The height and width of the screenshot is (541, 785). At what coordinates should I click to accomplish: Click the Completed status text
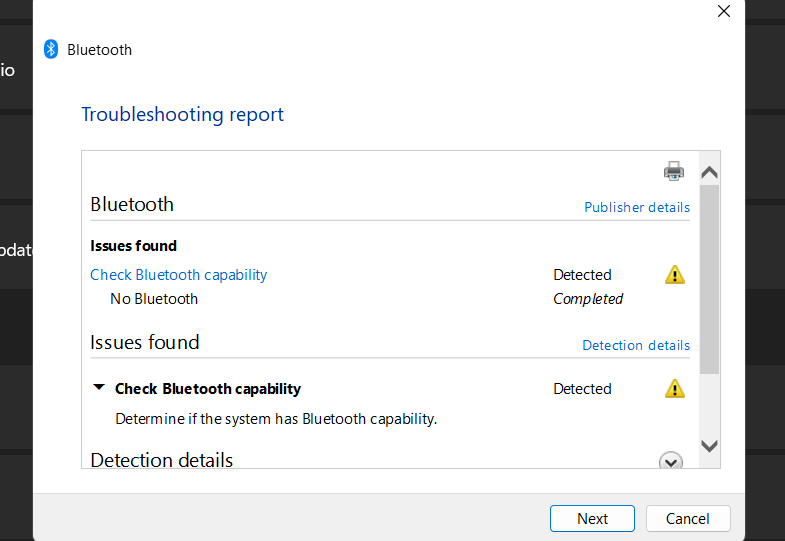[588, 299]
